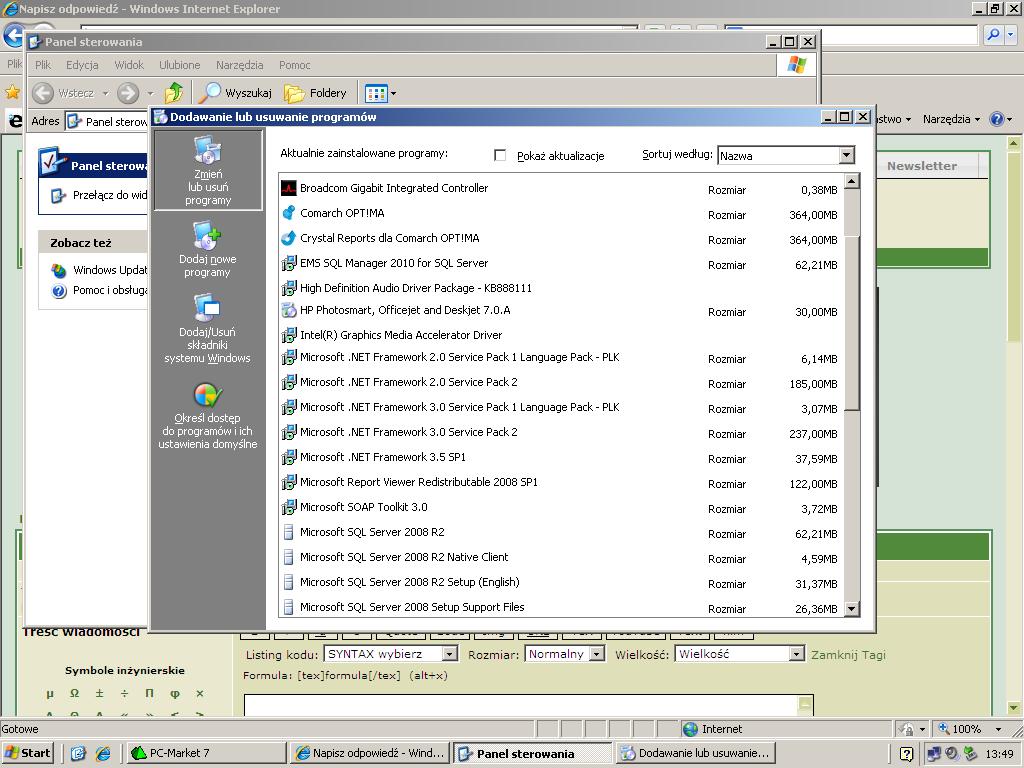The width and height of the screenshot is (1024, 768).
Task: Click the Internet Explorer search magnifier button
Action: tap(993, 35)
